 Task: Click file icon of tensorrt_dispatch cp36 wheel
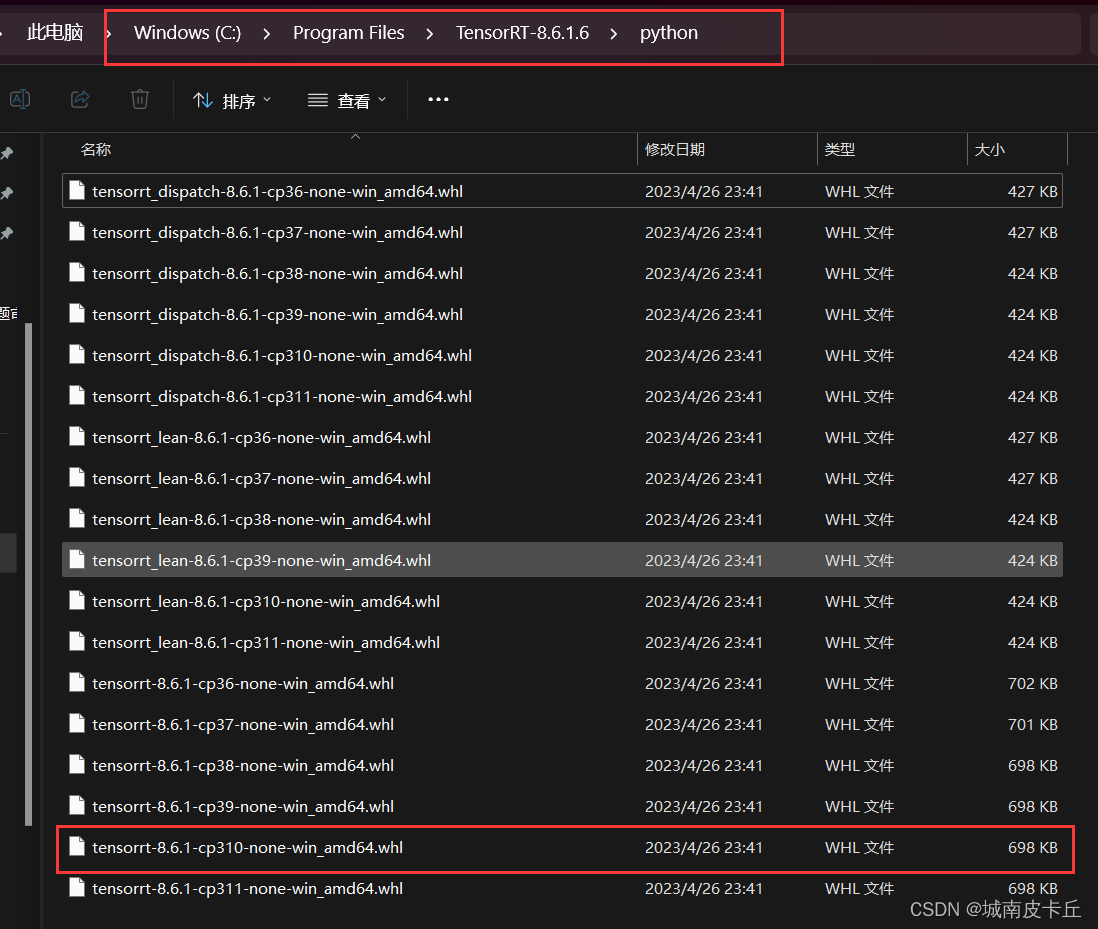coord(77,190)
